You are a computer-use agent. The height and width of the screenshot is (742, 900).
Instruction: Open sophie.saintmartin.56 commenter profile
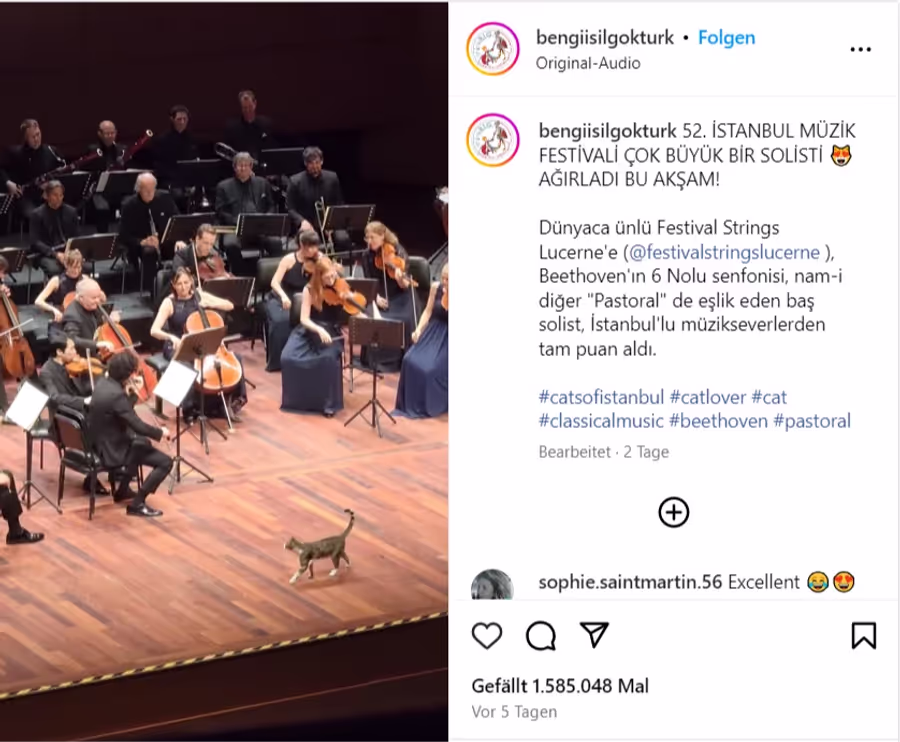pyautogui.click(x=630, y=582)
